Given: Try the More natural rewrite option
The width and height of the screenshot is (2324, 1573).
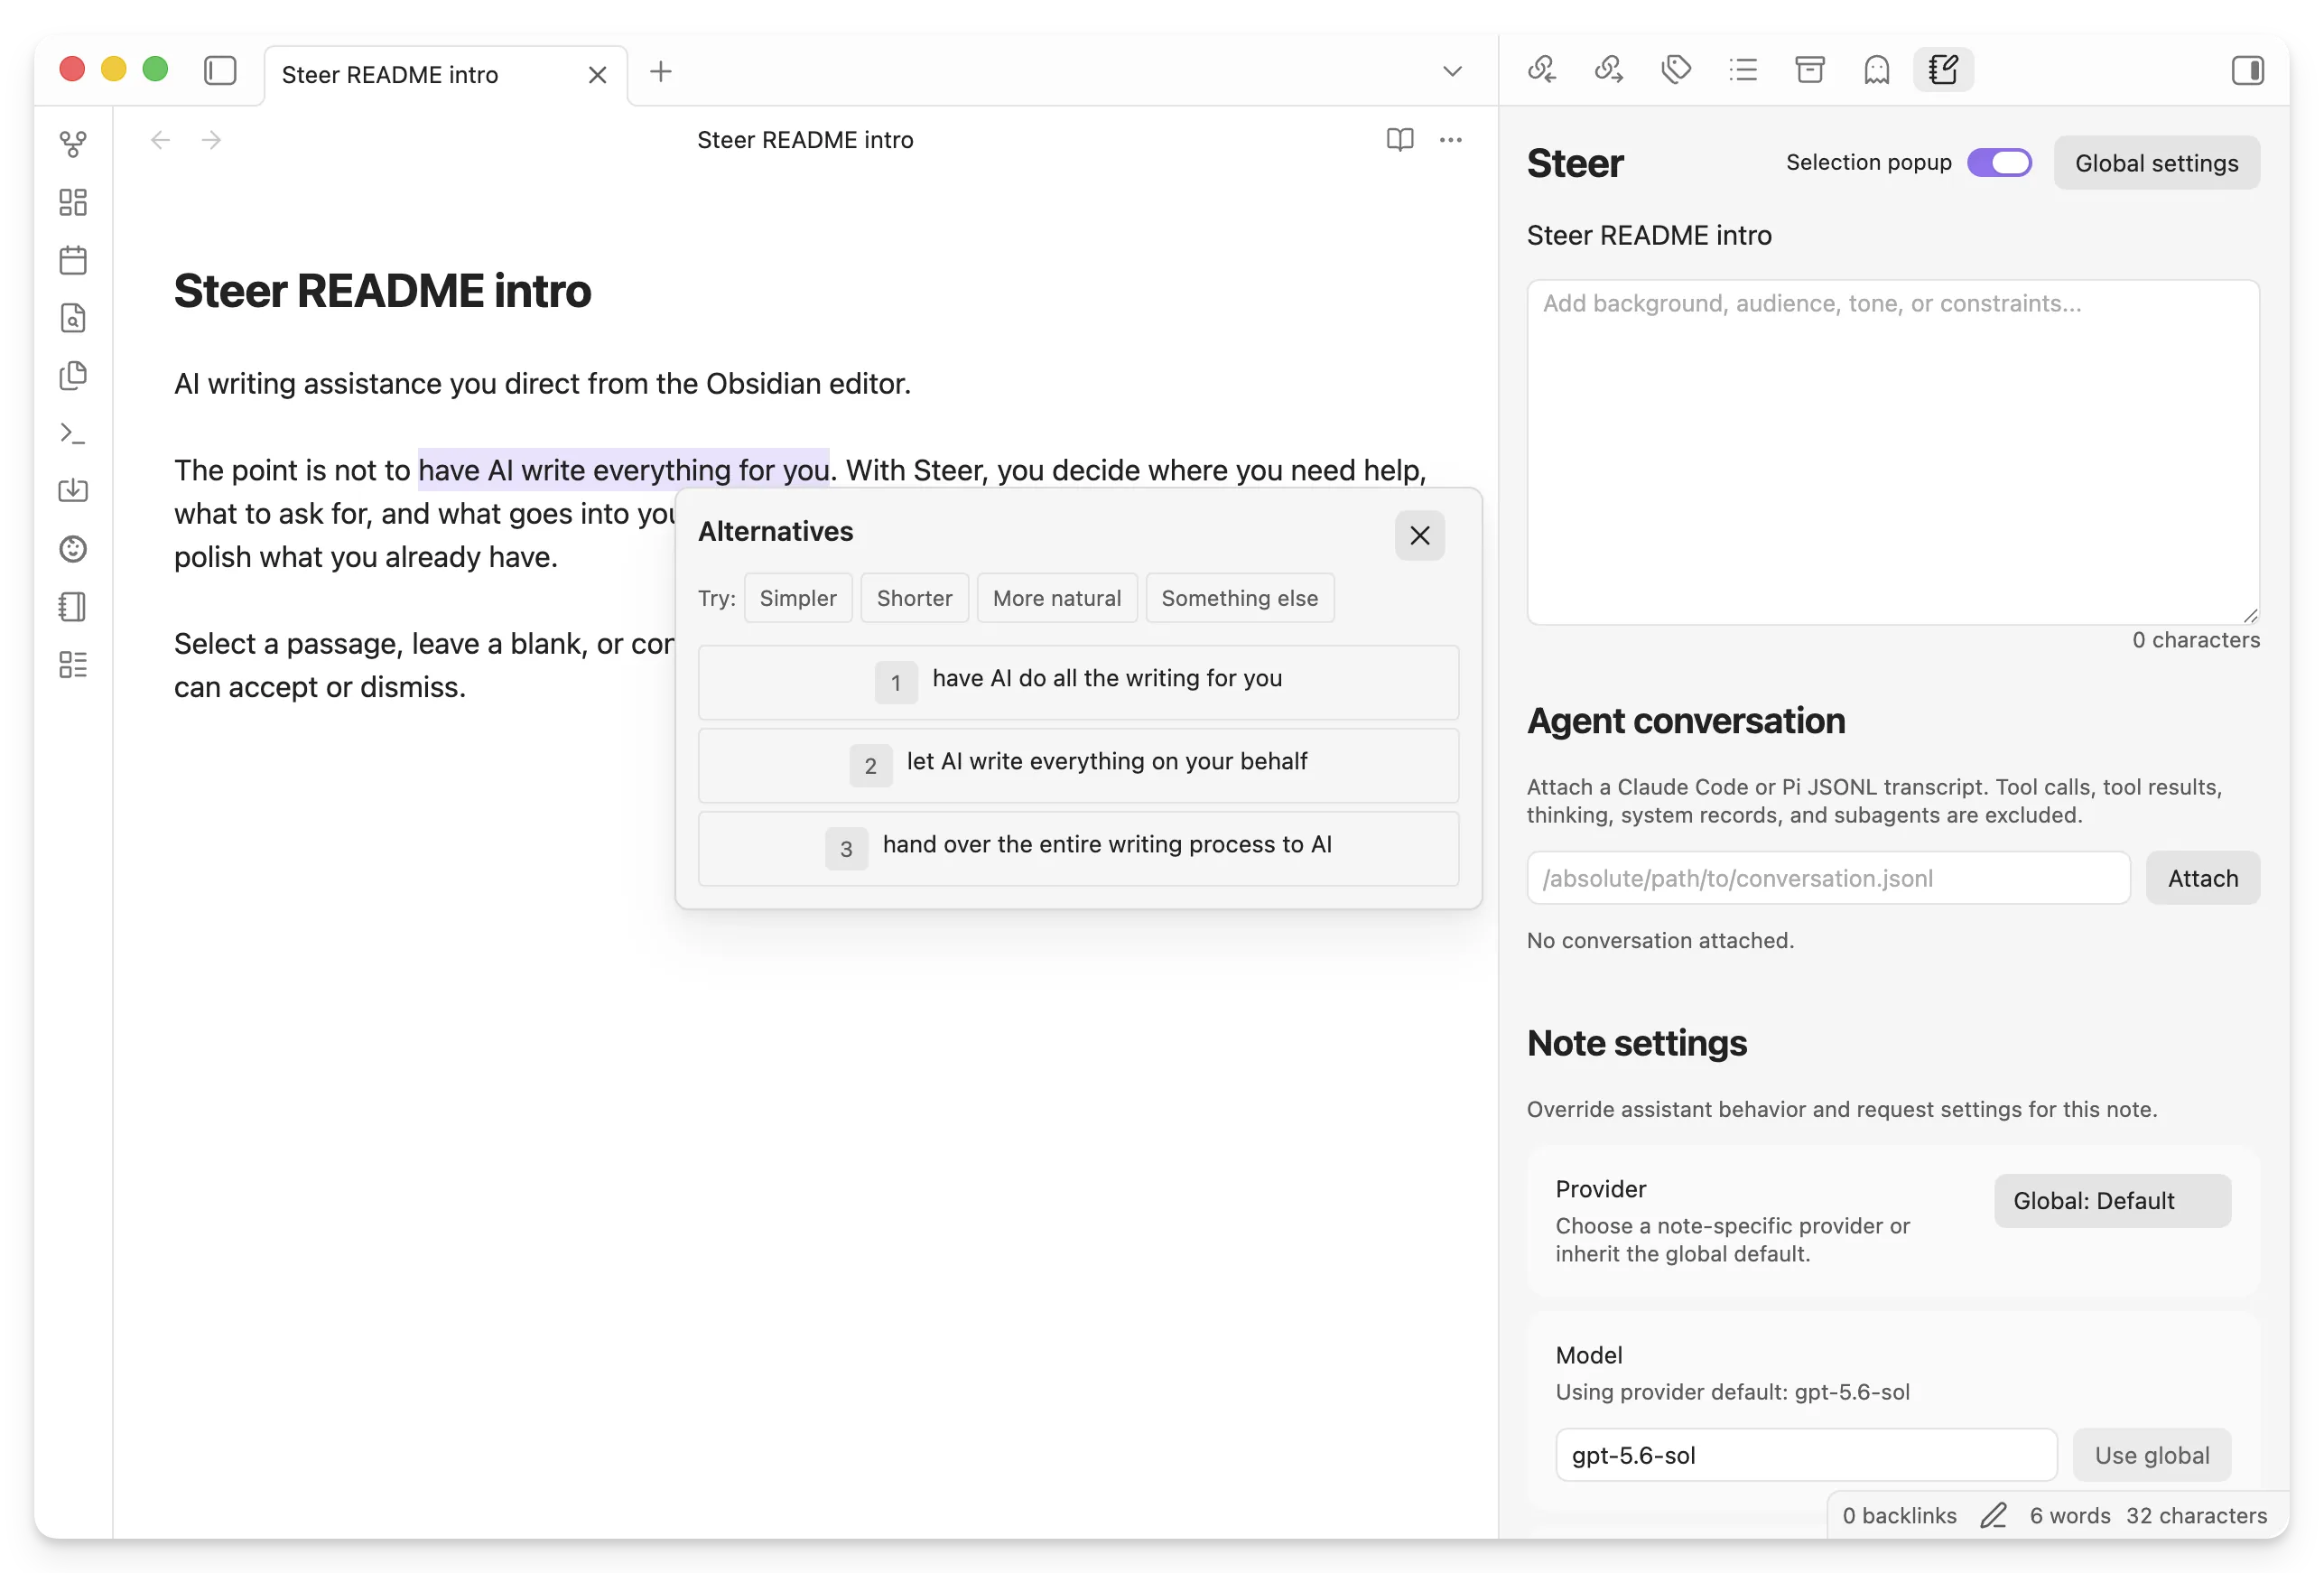Looking at the screenshot, I should pos(1057,598).
